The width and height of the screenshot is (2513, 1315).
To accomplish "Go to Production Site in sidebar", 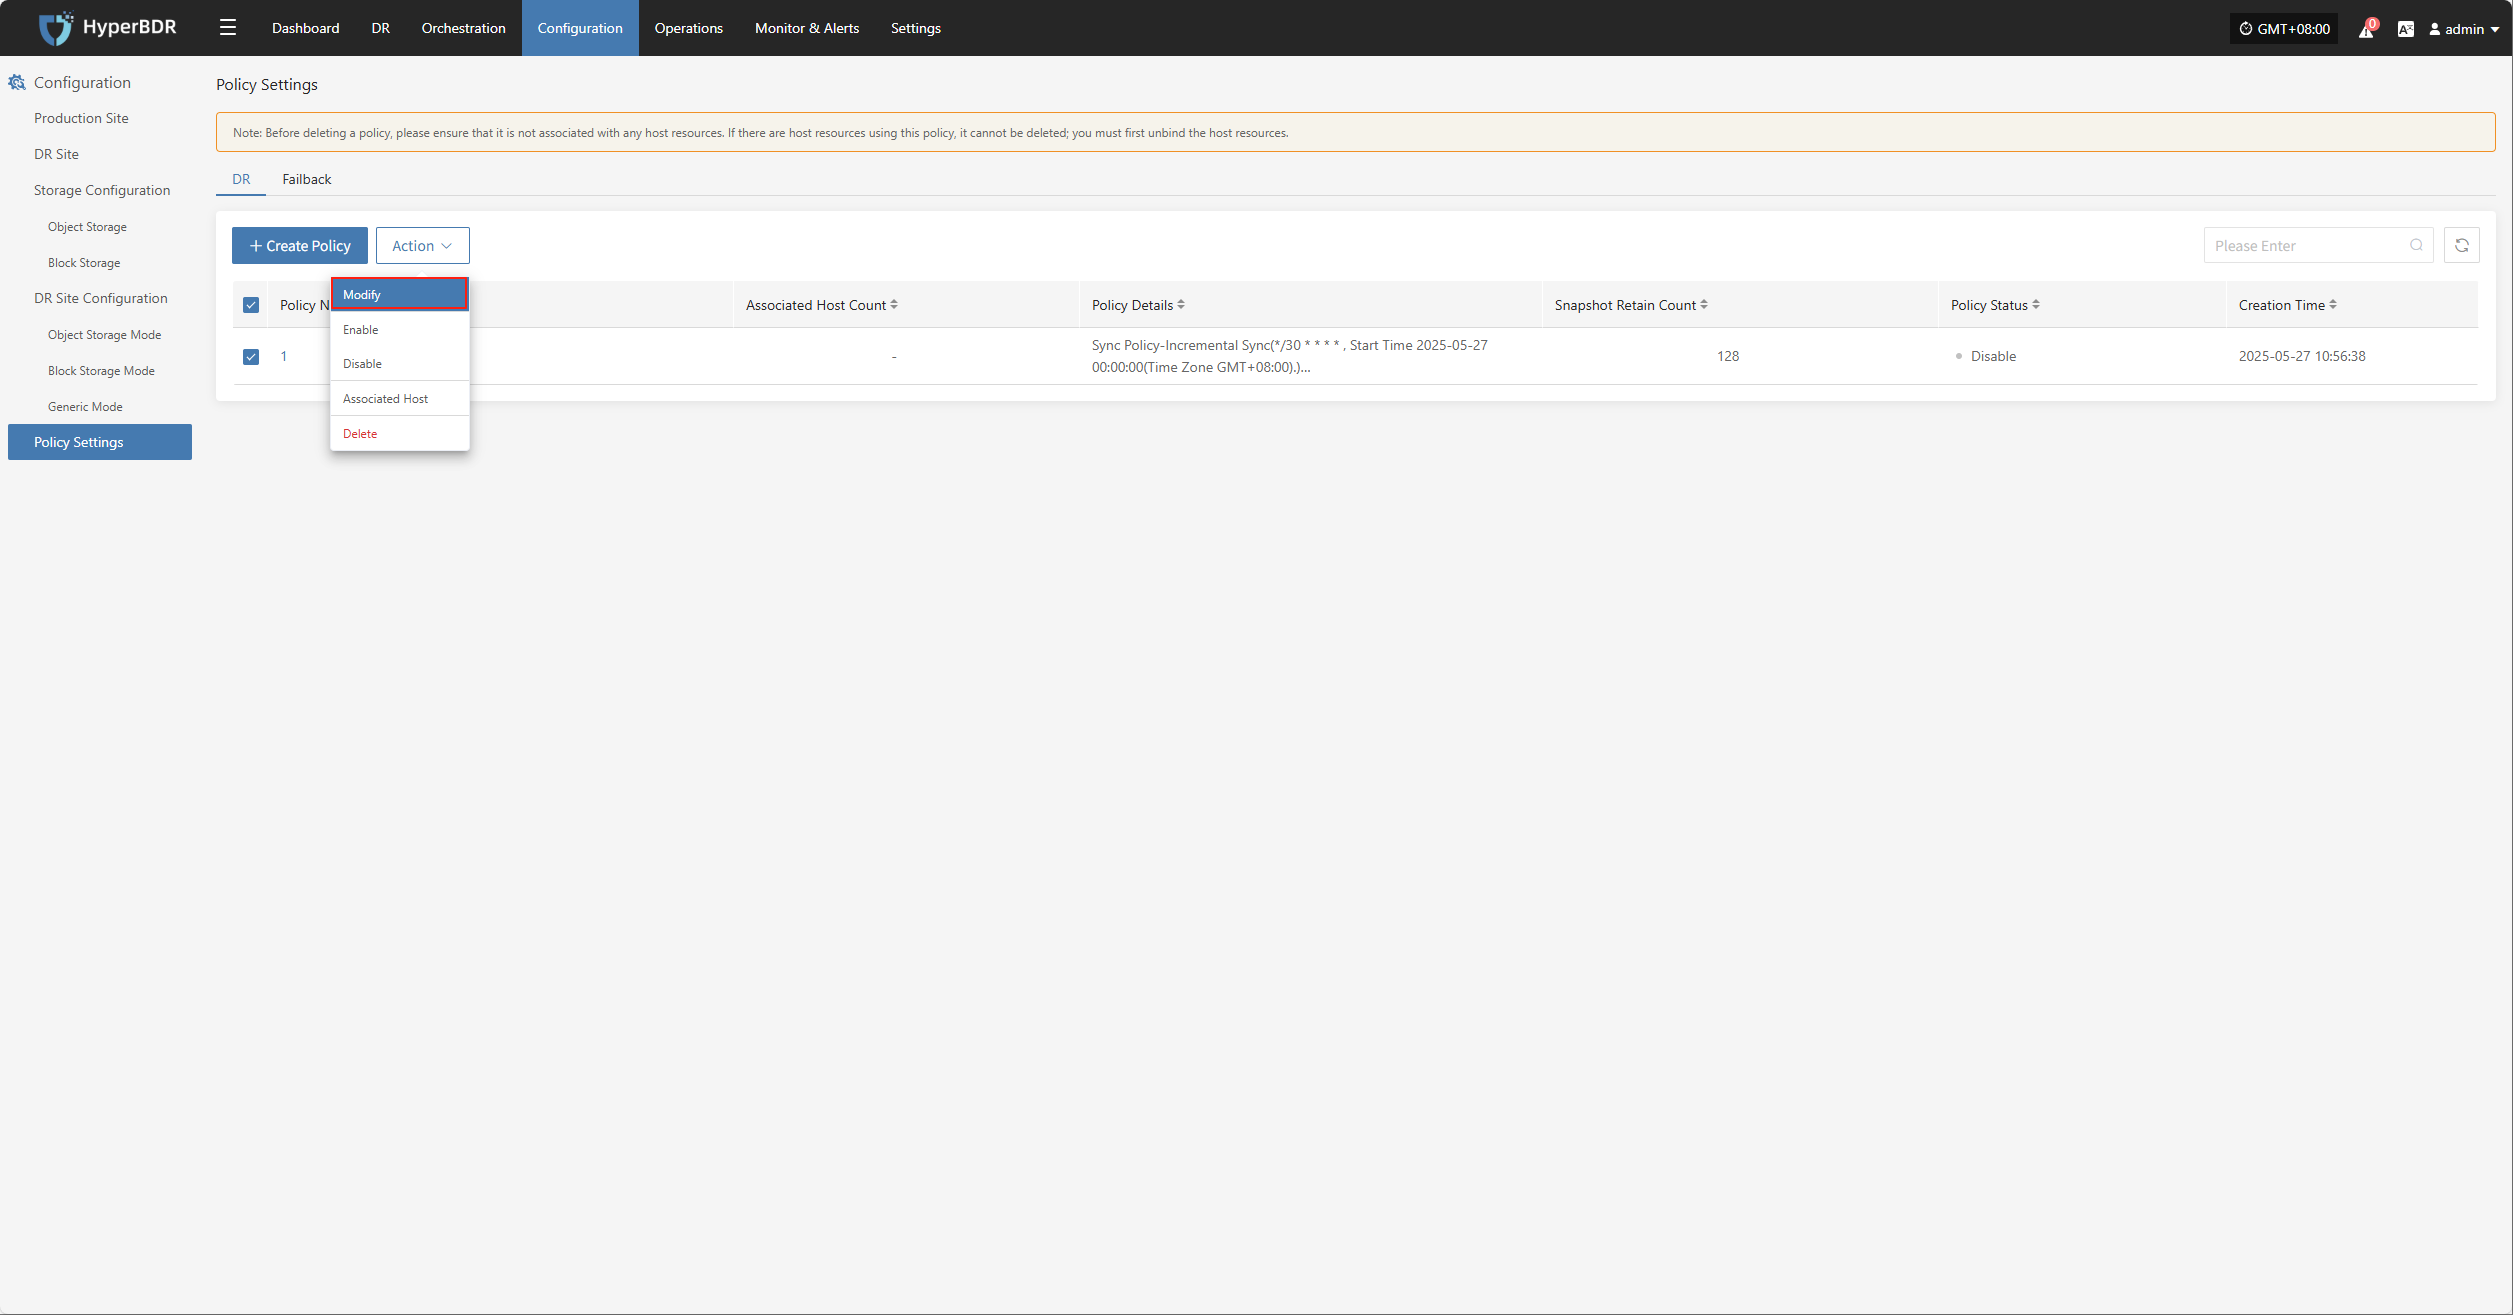I will 81,118.
